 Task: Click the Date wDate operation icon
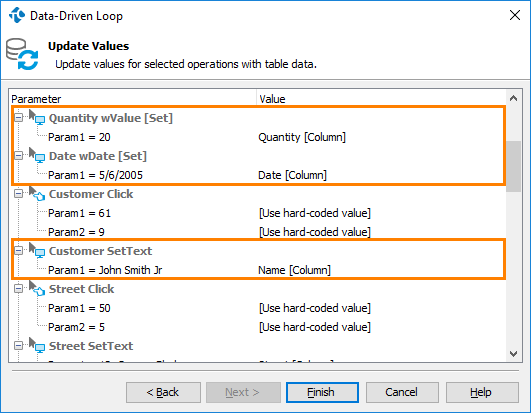click(x=37, y=155)
